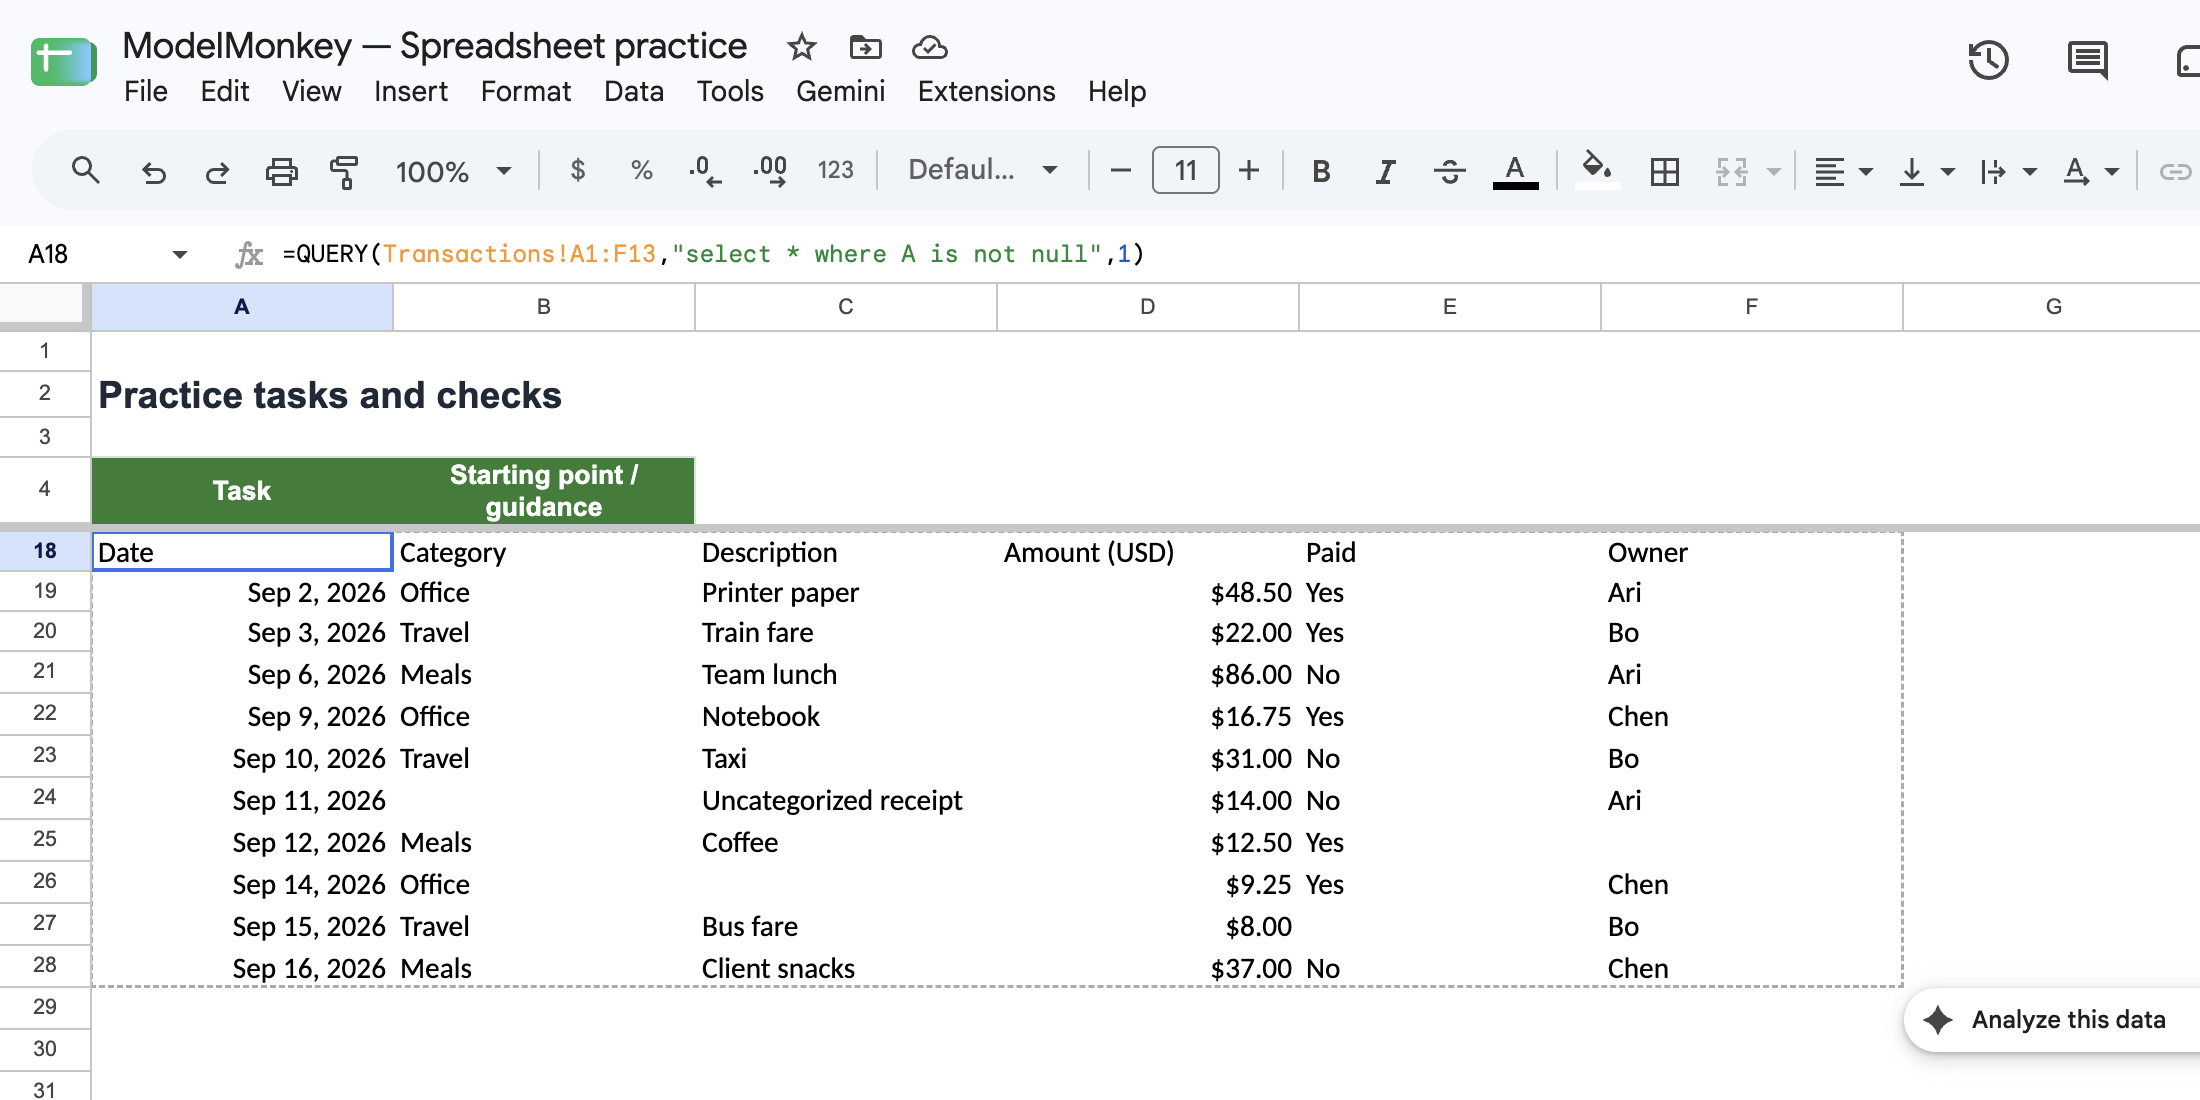Screen dimensions: 2200x1100
Task: Toggle bold formatting
Action: tap(1321, 171)
